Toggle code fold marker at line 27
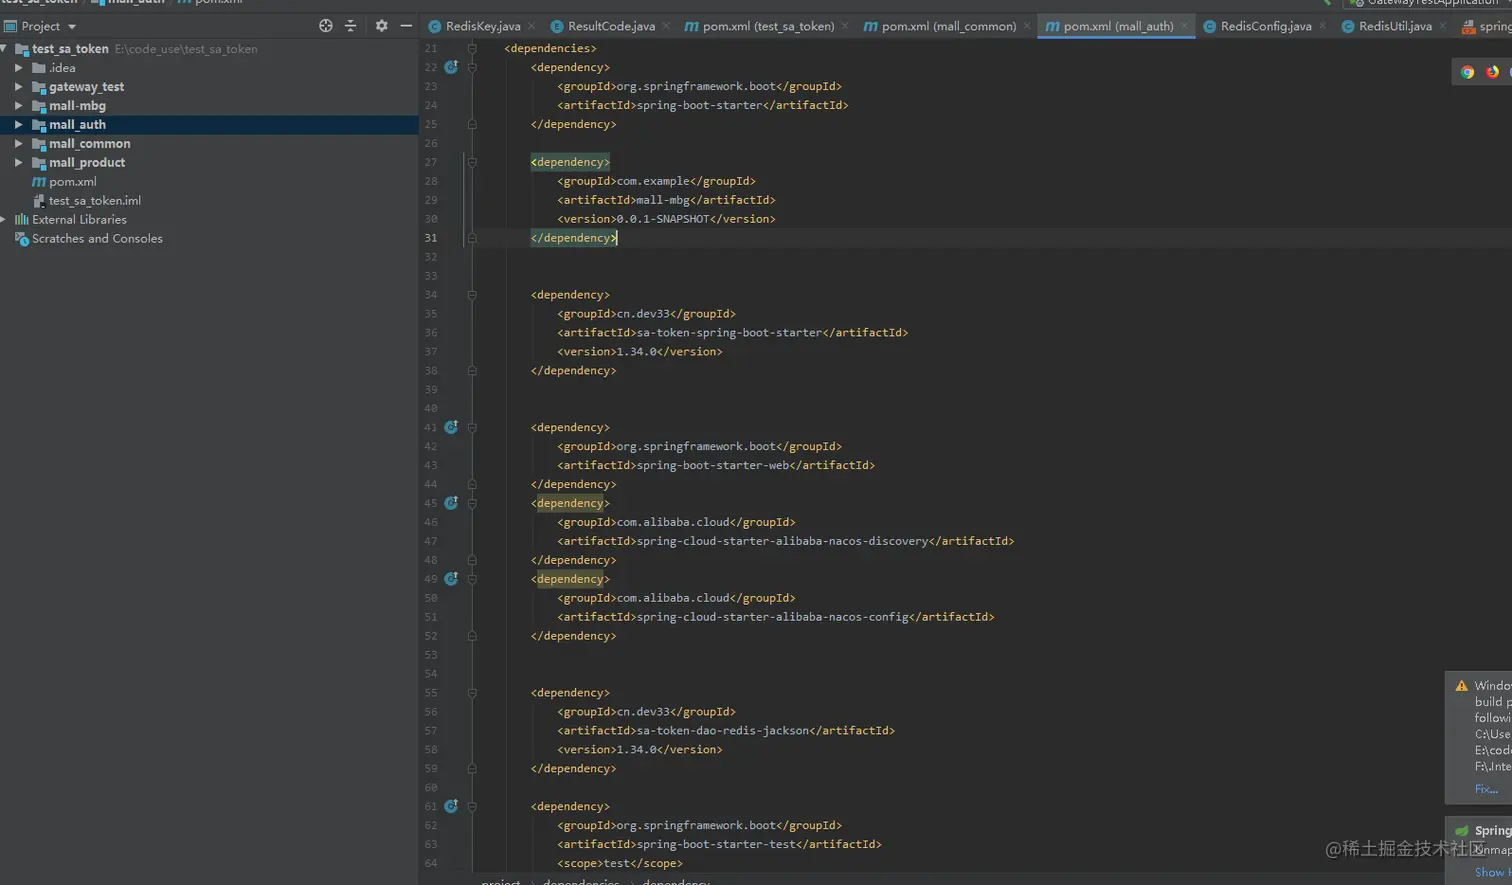Screen dimensions: 1512x885 pyautogui.click(x=472, y=162)
